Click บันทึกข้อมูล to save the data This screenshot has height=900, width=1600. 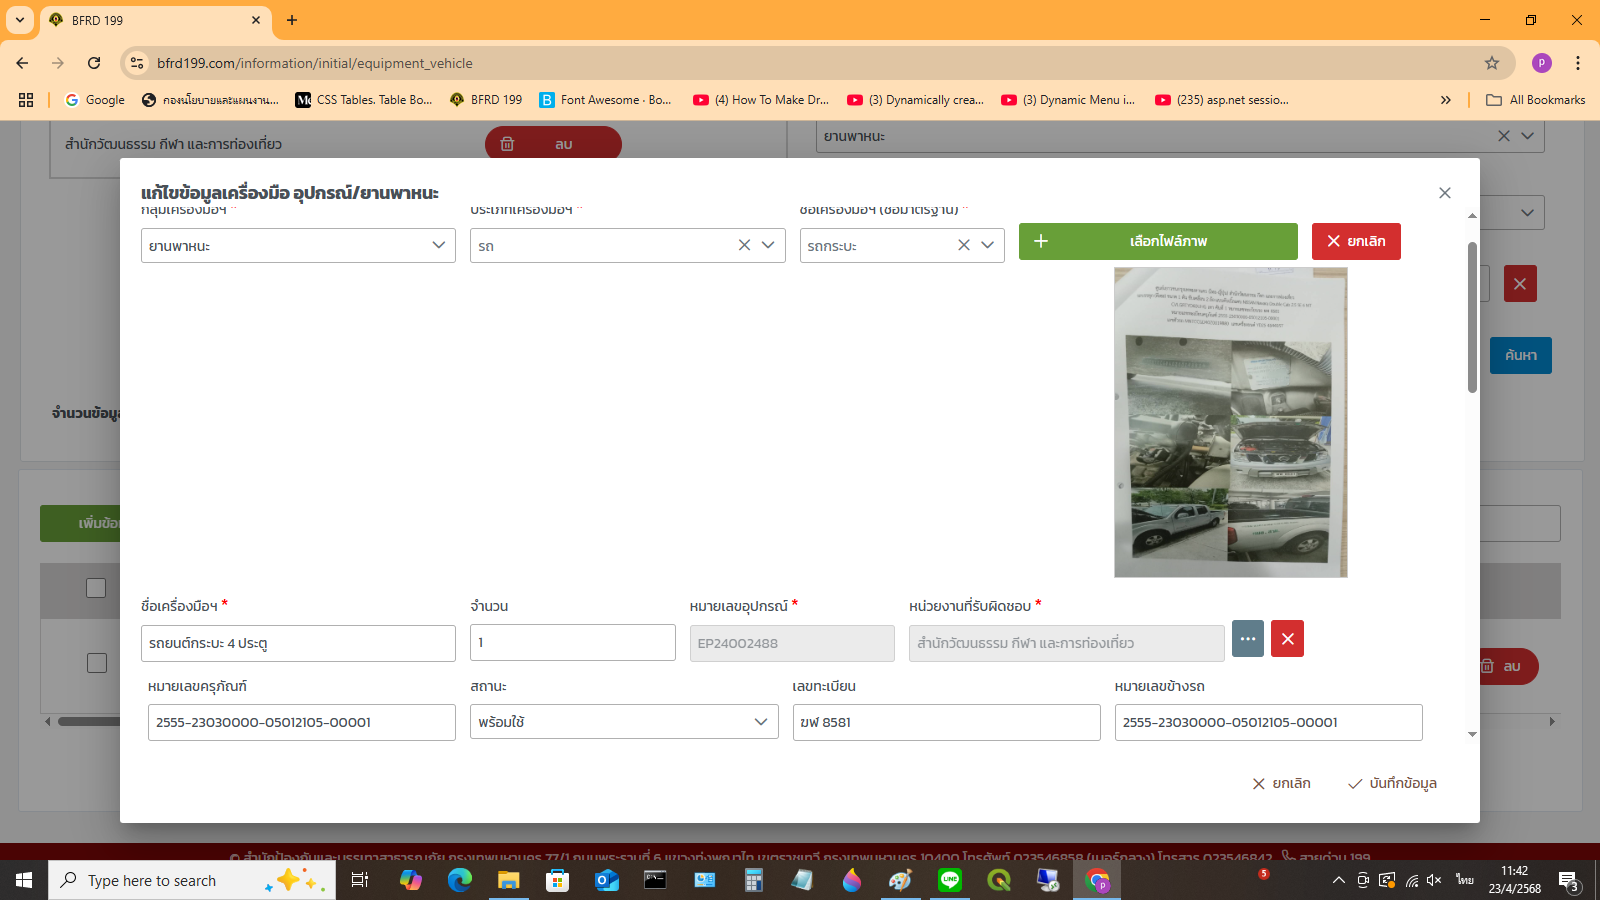pyautogui.click(x=1392, y=783)
